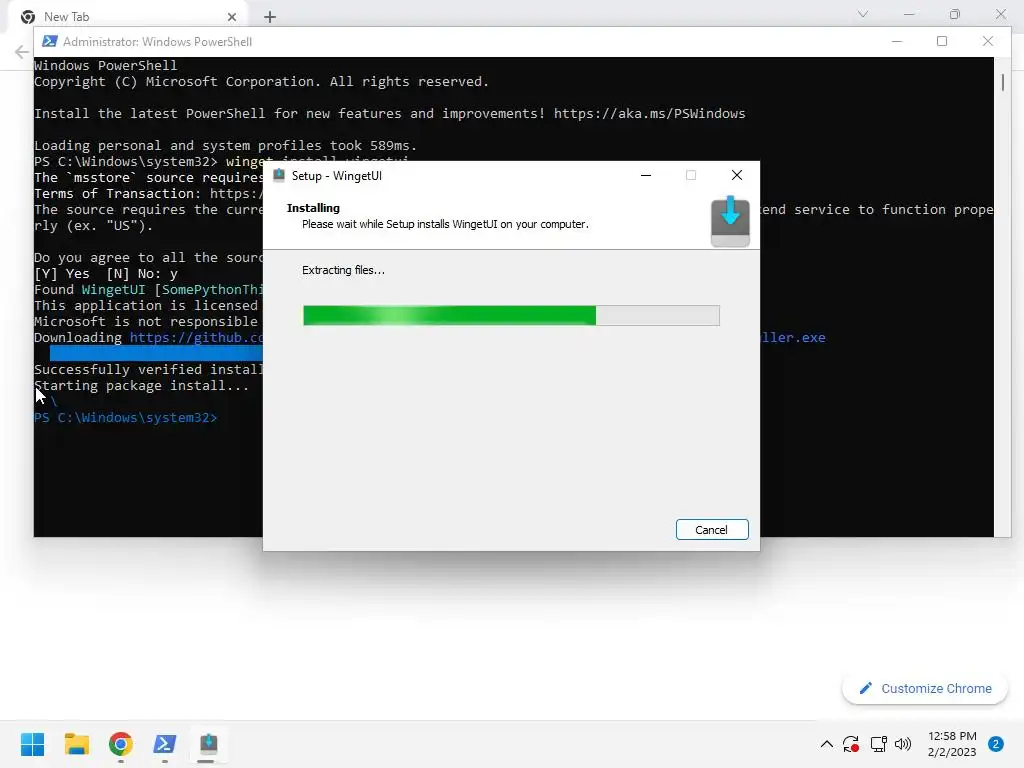The width and height of the screenshot is (1024, 768).
Task: Open volume control tray icon
Action: pos(903,744)
